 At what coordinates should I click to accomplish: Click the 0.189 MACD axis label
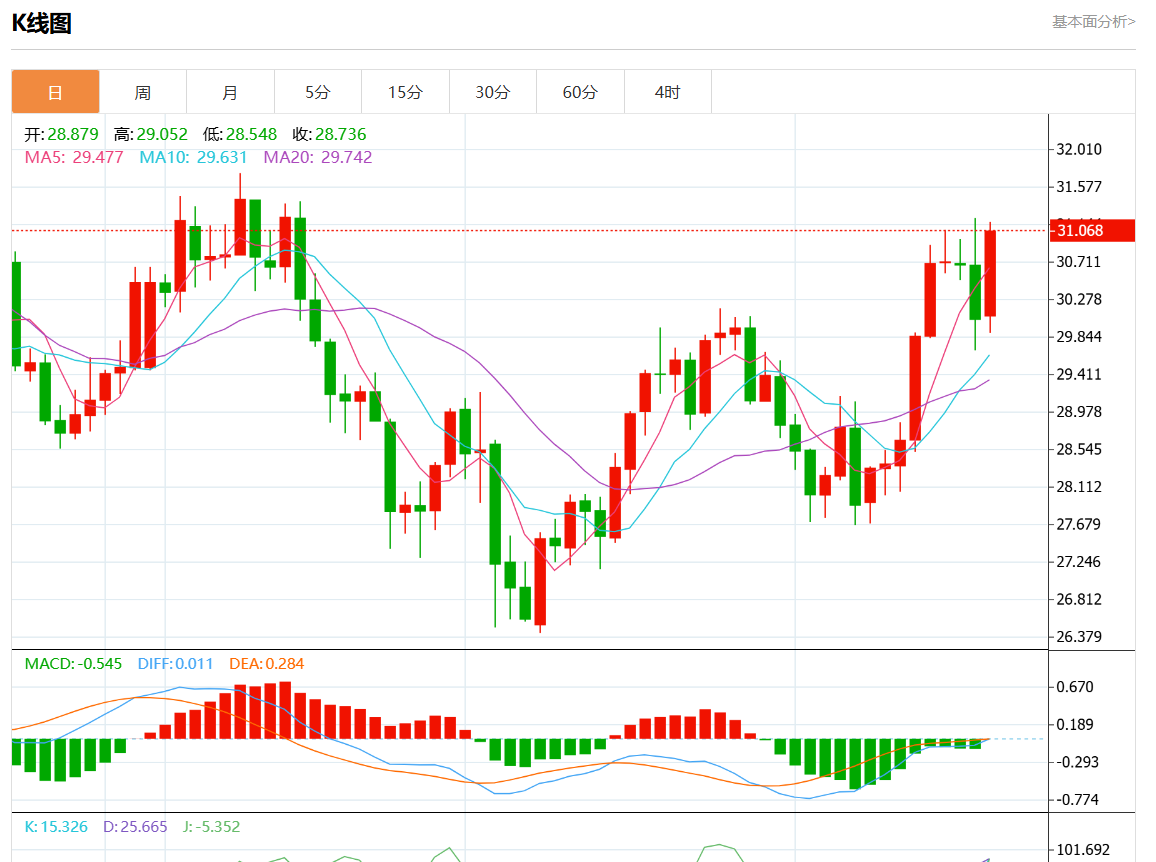(1075, 725)
